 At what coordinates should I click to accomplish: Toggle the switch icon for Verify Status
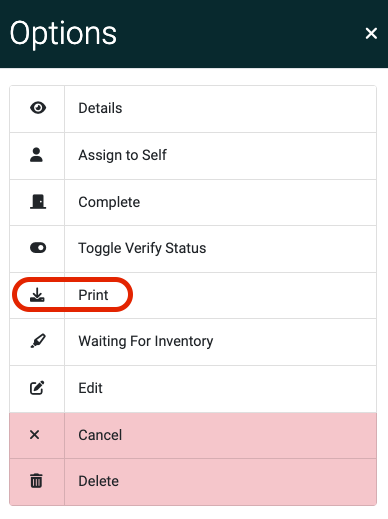pos(38,248)
